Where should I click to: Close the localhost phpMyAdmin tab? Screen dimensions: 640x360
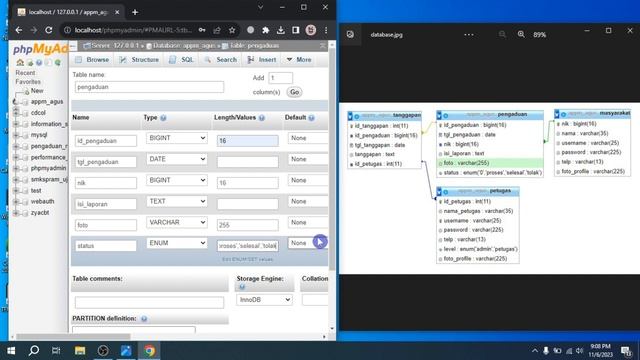pos(117,12)
